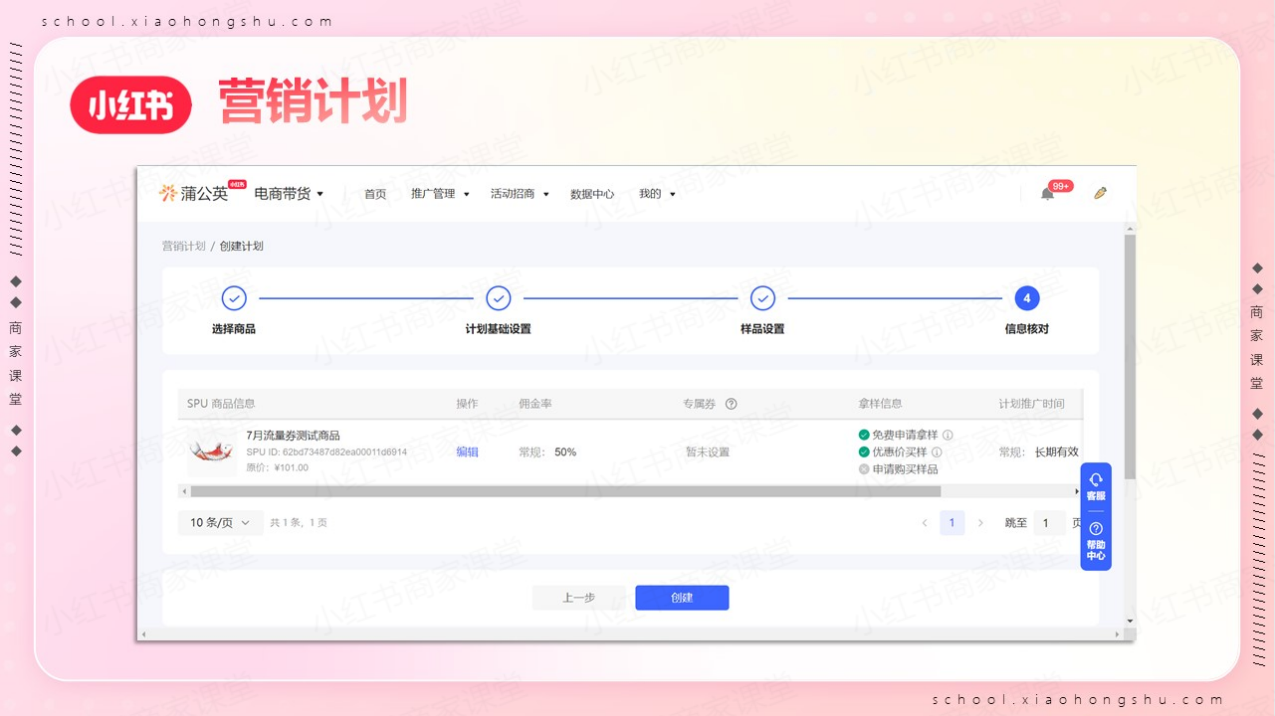Screen dimensions: 1275x716
Task: Click the 计划推广时间 column header
Action: click(1031, 404)
